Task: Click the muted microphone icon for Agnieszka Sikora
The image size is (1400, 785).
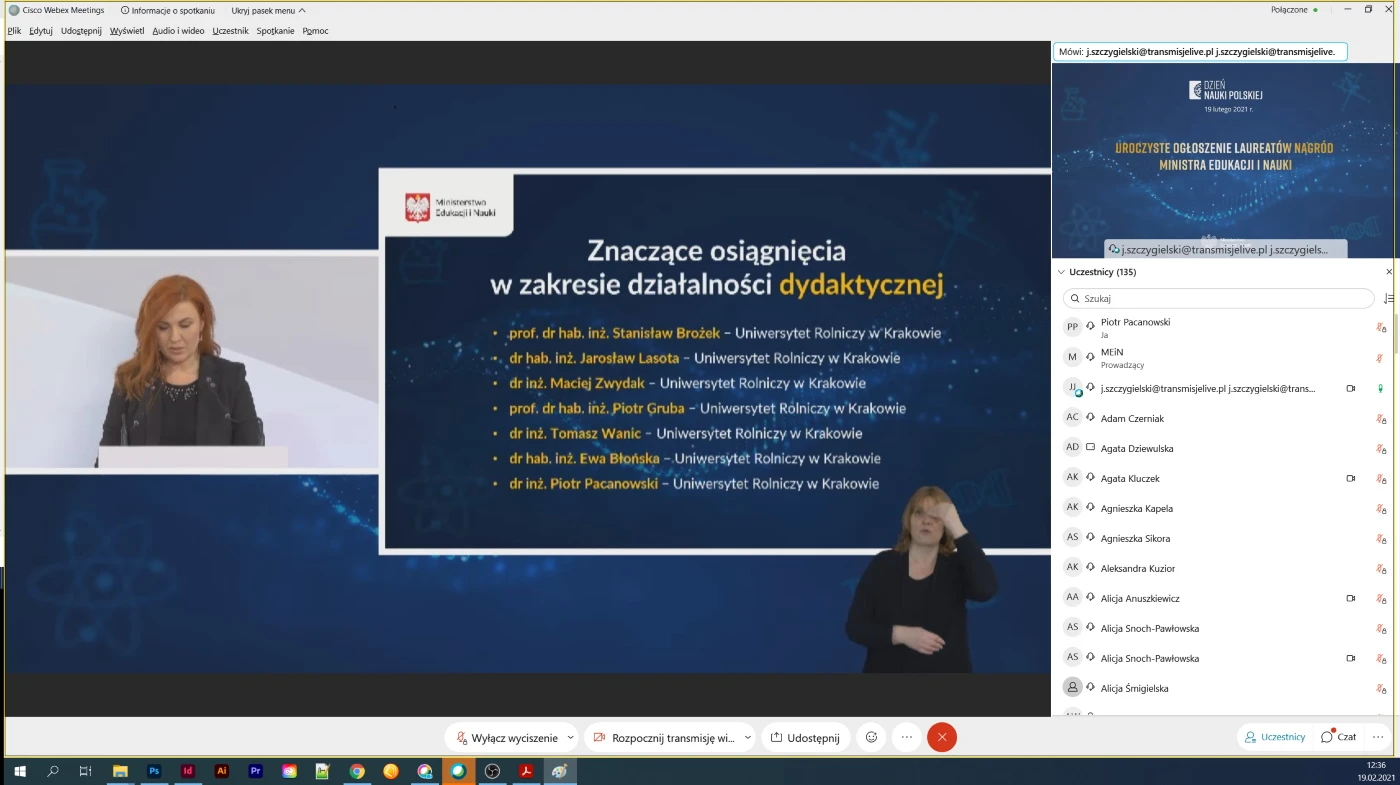Action: pos(1380,538)
